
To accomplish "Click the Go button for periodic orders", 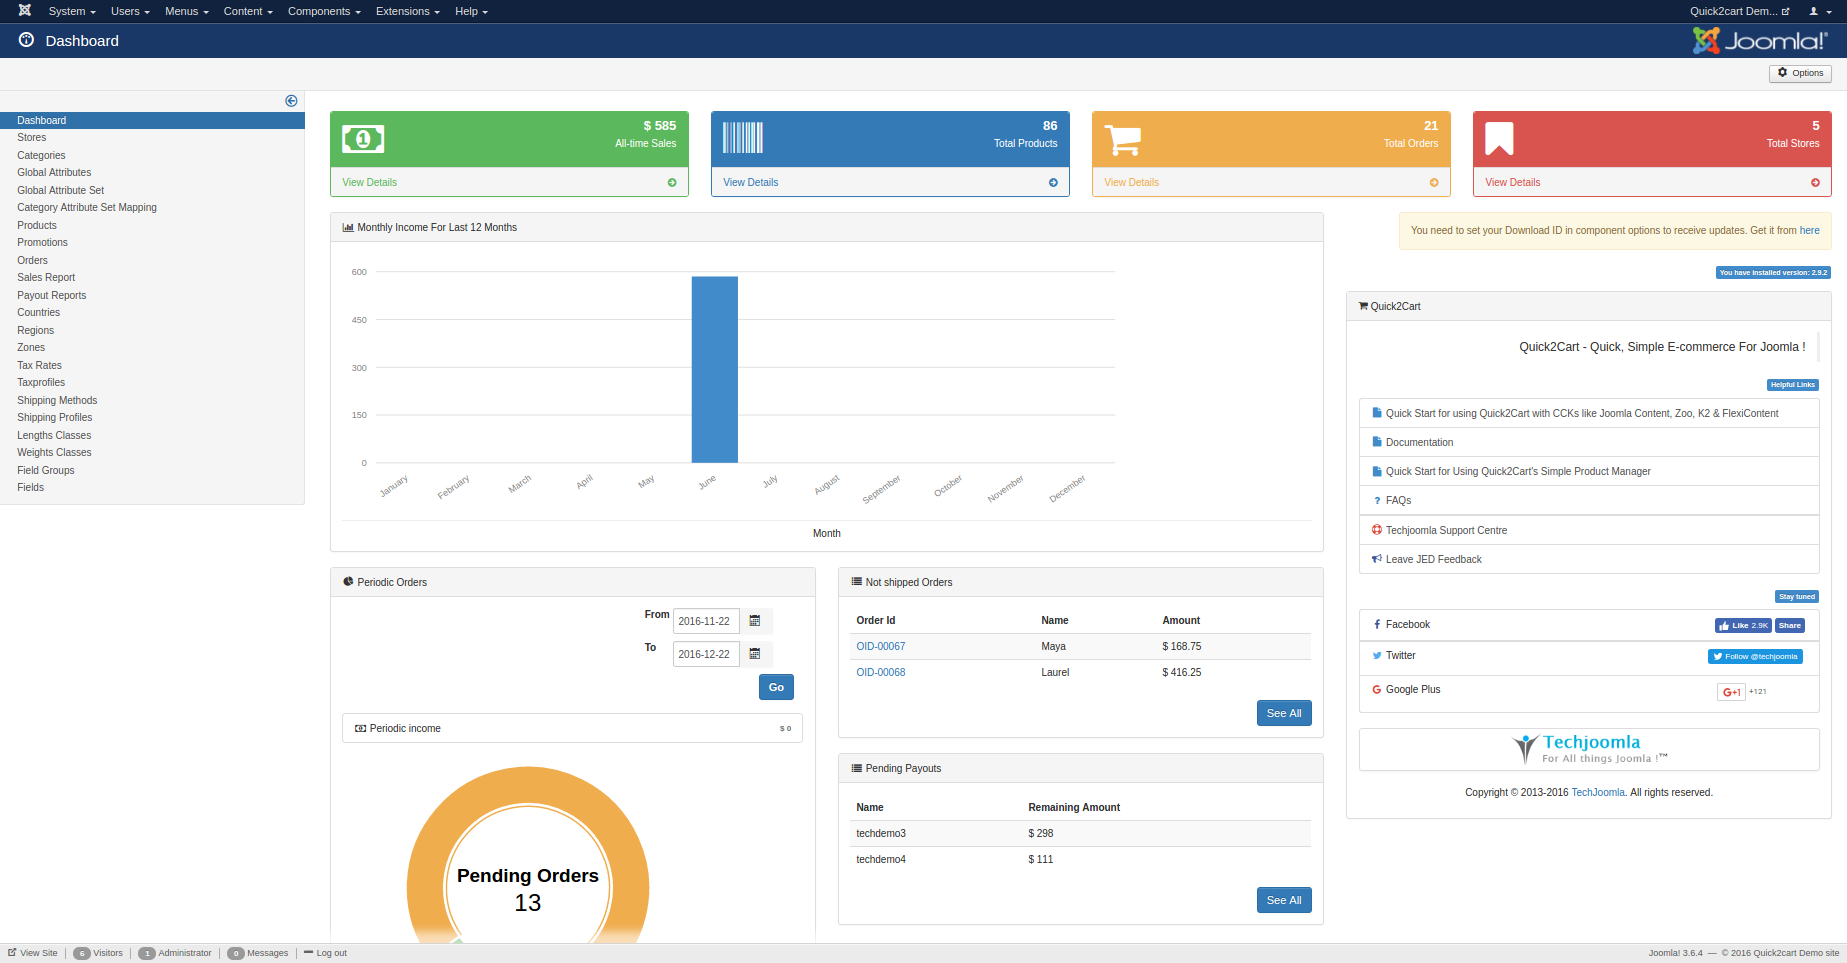I will [x=776, y=688].
